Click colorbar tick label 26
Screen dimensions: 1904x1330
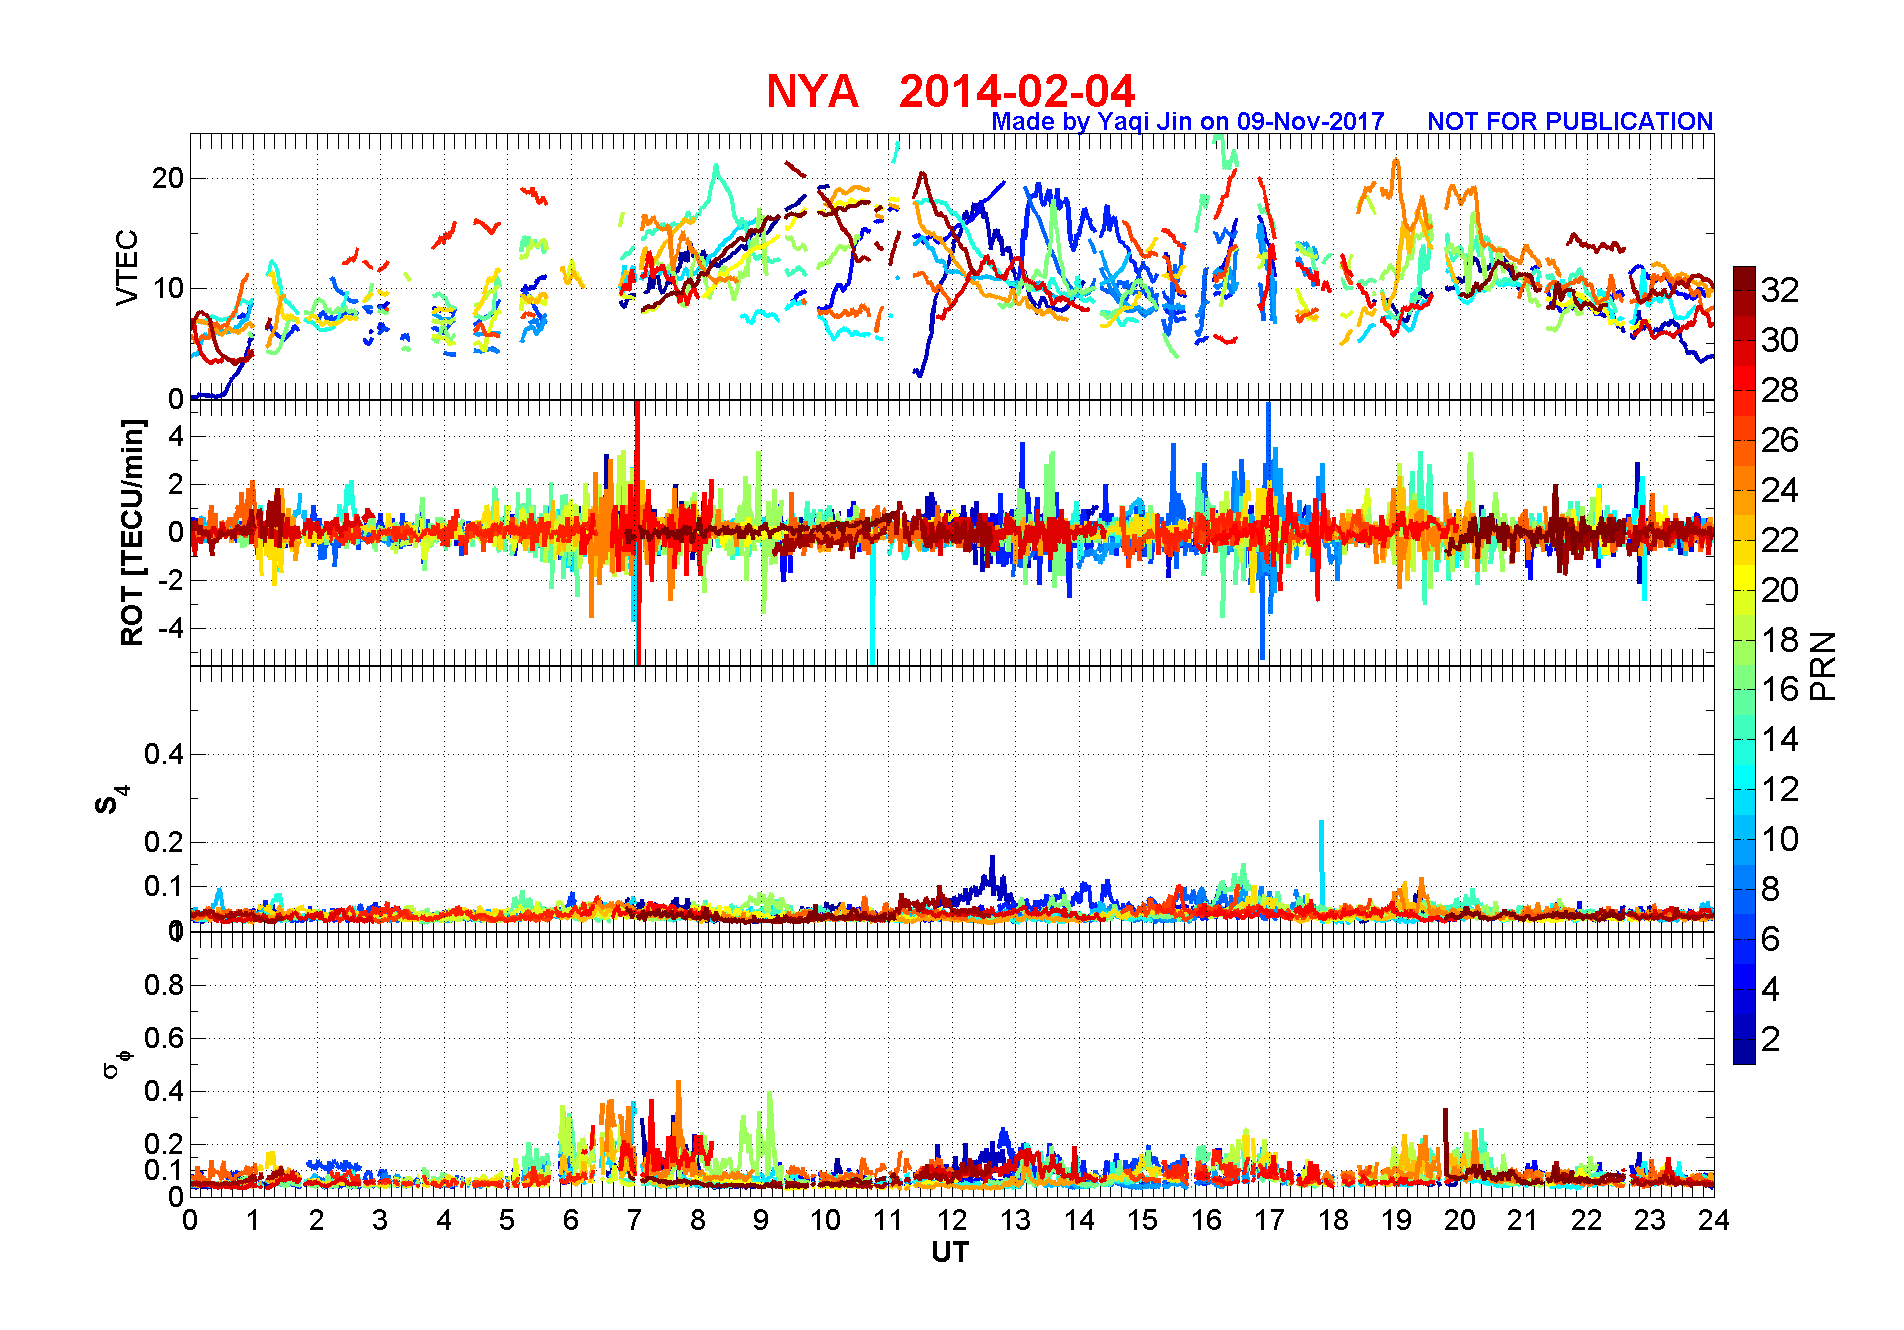(x=1780, y=440)
